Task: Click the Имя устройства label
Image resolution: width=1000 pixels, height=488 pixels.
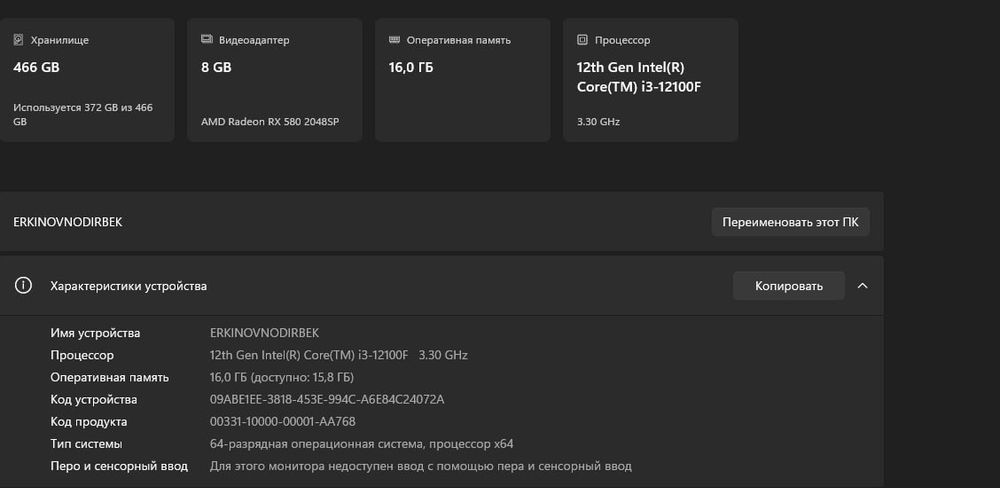Action: tap(95, 333)
